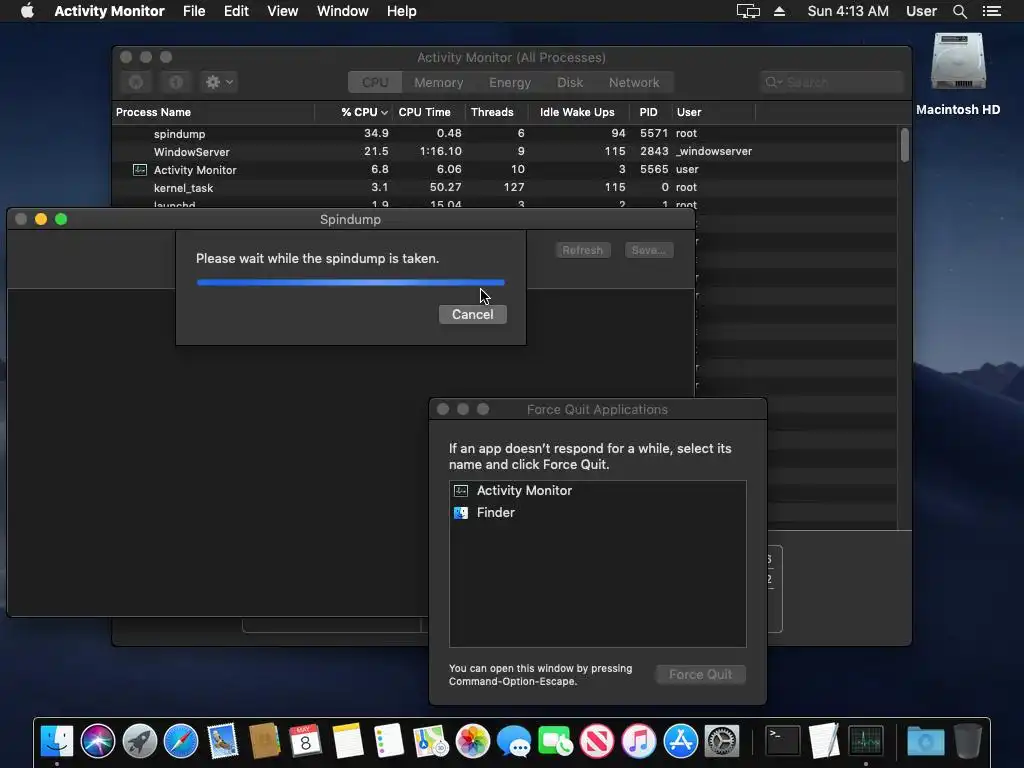Open Maps app in the Dock
The image size is (1024, 768).
click(x=430, y=741)
